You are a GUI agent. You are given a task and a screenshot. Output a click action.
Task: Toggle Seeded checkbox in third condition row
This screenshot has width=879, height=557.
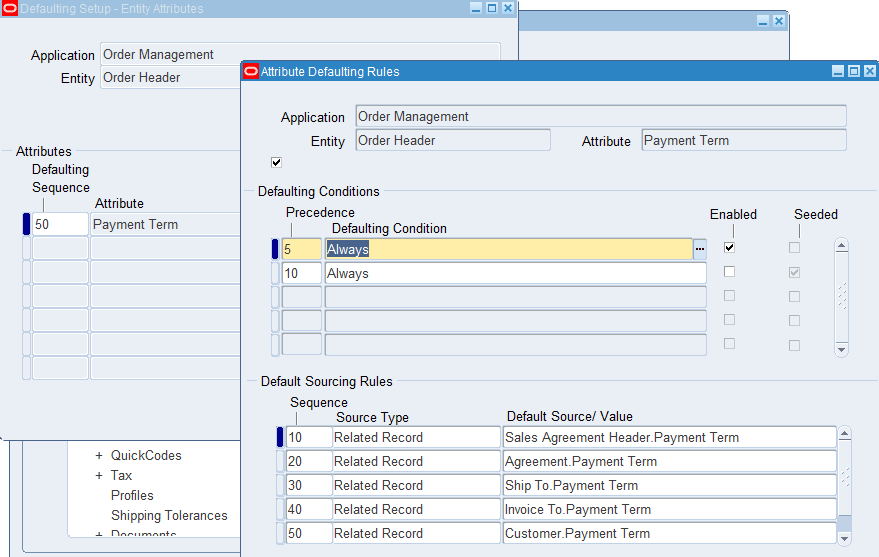tap(794, 296)
